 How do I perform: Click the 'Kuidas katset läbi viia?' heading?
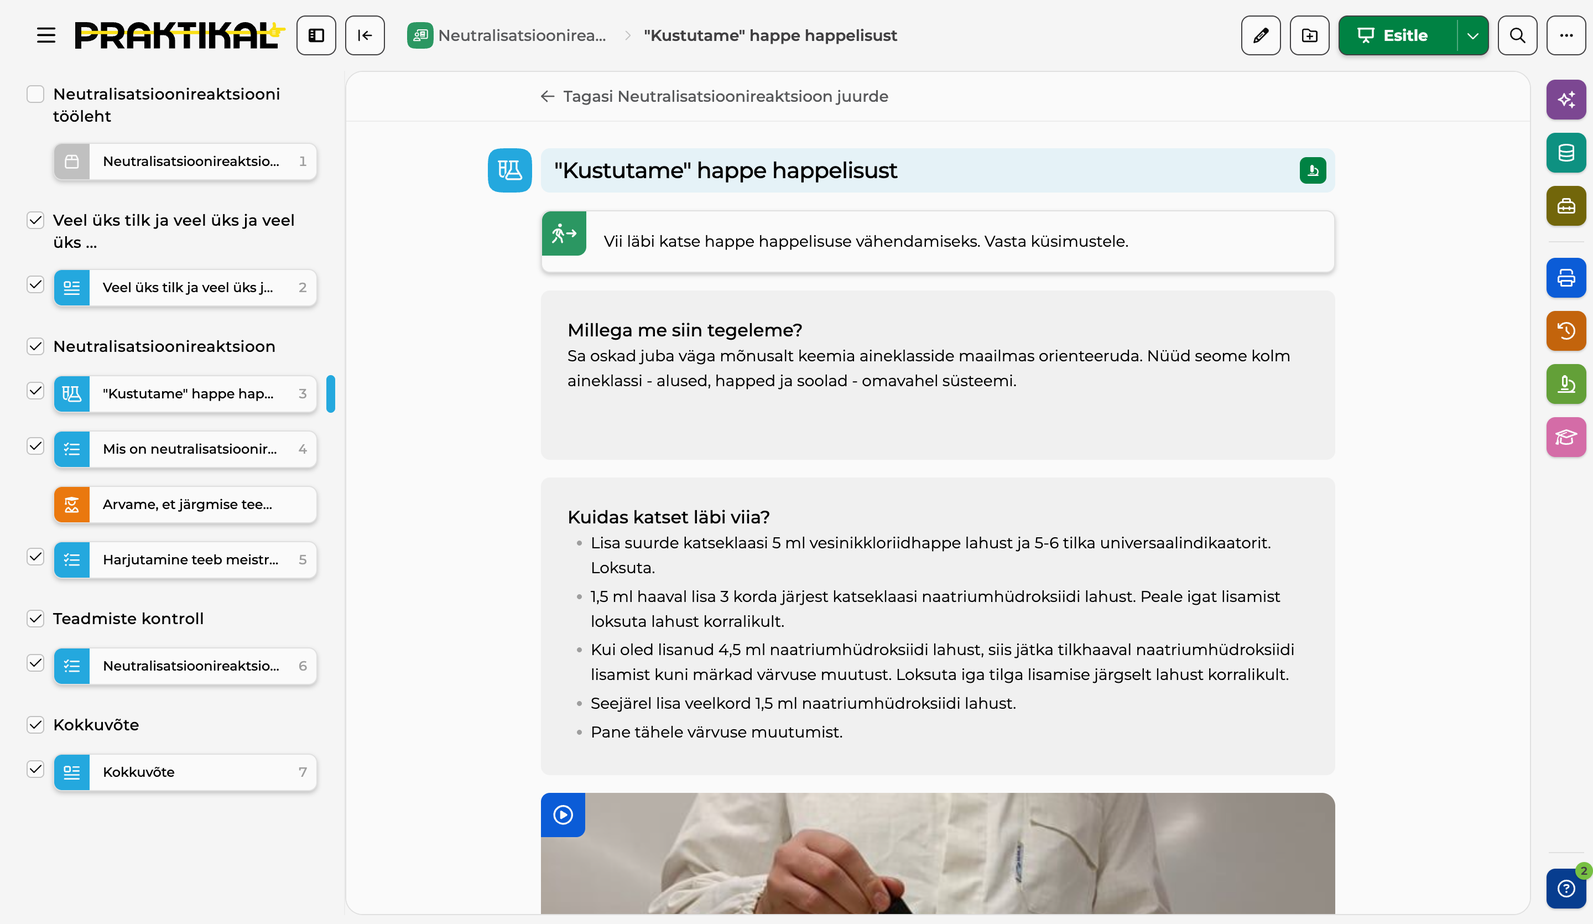[x=668, y=517]
